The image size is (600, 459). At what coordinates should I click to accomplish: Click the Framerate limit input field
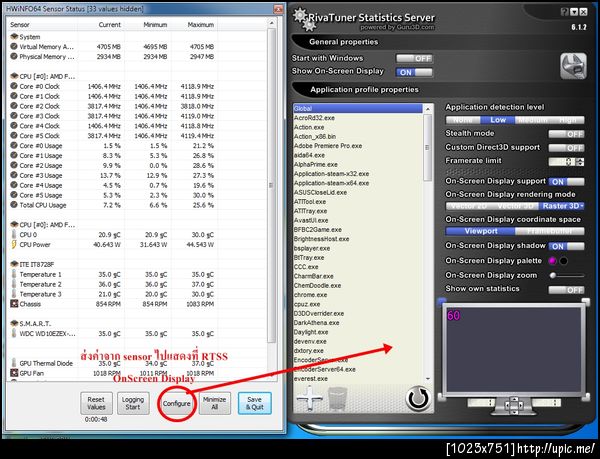562,162
